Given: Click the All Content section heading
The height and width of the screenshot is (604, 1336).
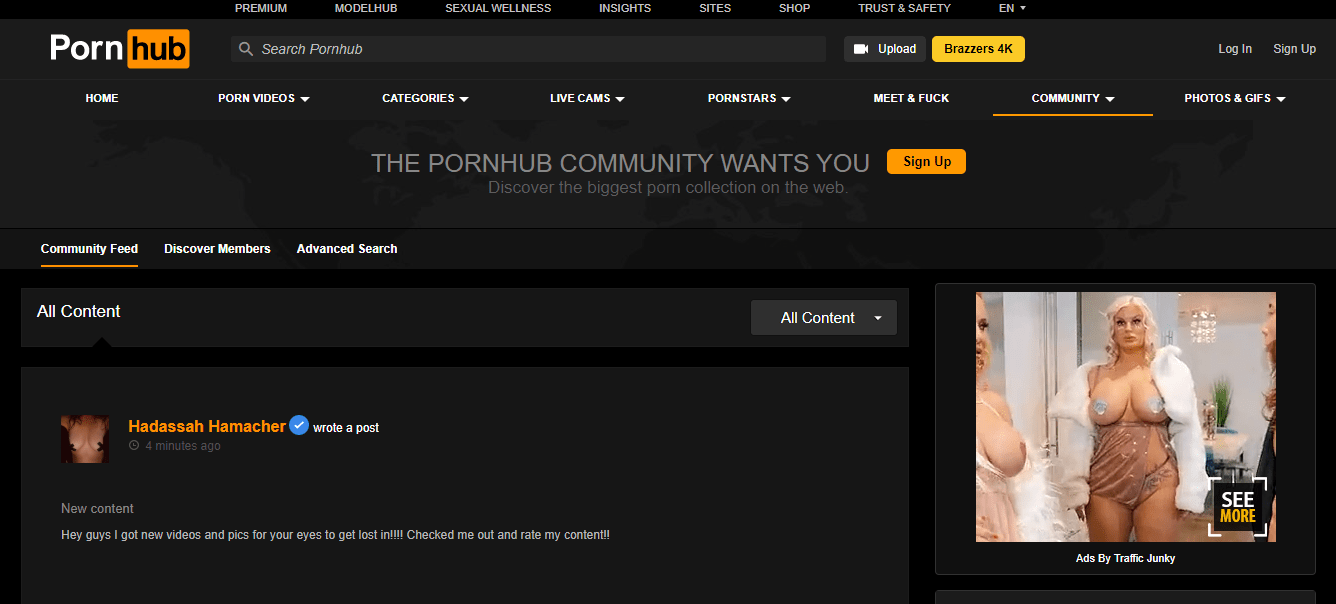Looking at the screenshot, I should pos(78,311).
